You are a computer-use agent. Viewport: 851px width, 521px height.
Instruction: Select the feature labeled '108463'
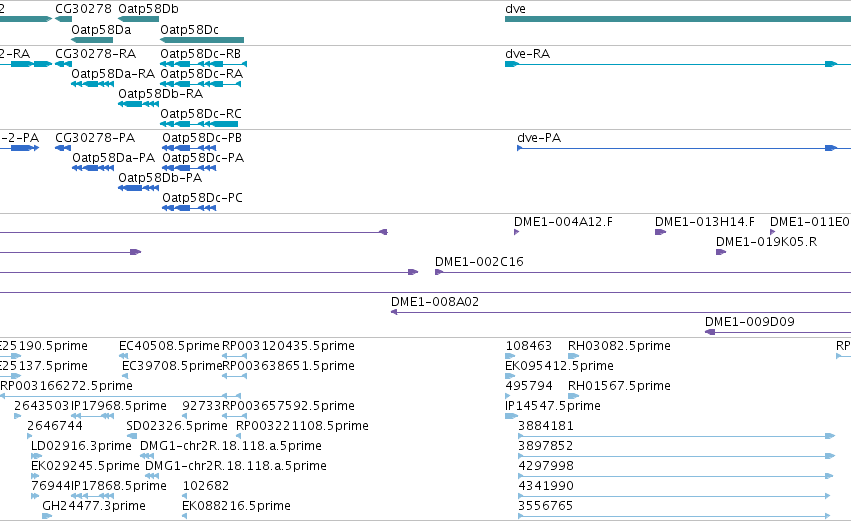[x=529, y=346]
